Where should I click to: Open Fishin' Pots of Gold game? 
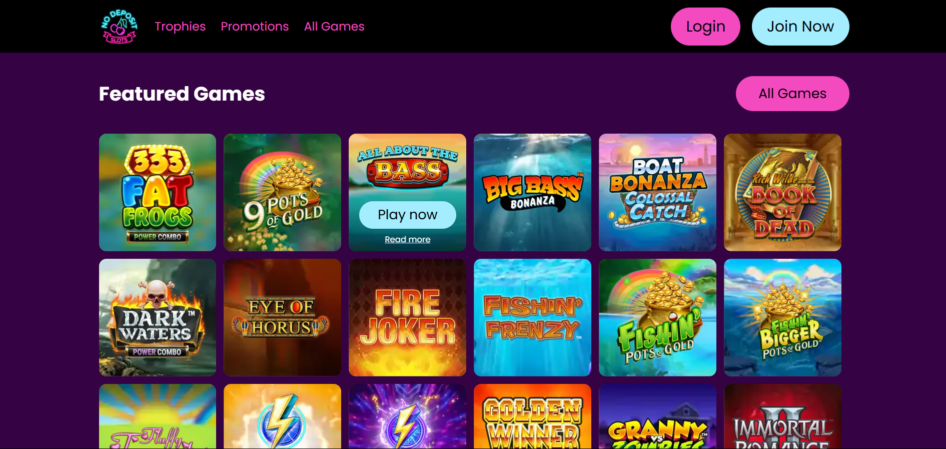click(658, 317)
